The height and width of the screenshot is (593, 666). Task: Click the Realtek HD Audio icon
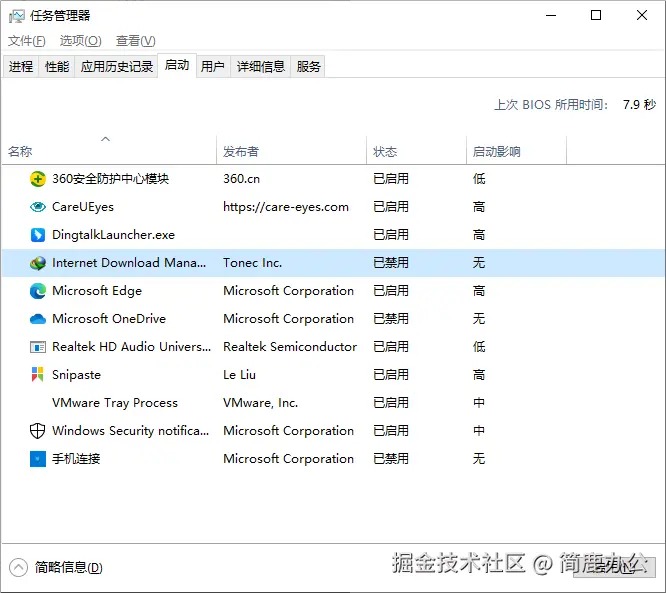tap(38, 347)
